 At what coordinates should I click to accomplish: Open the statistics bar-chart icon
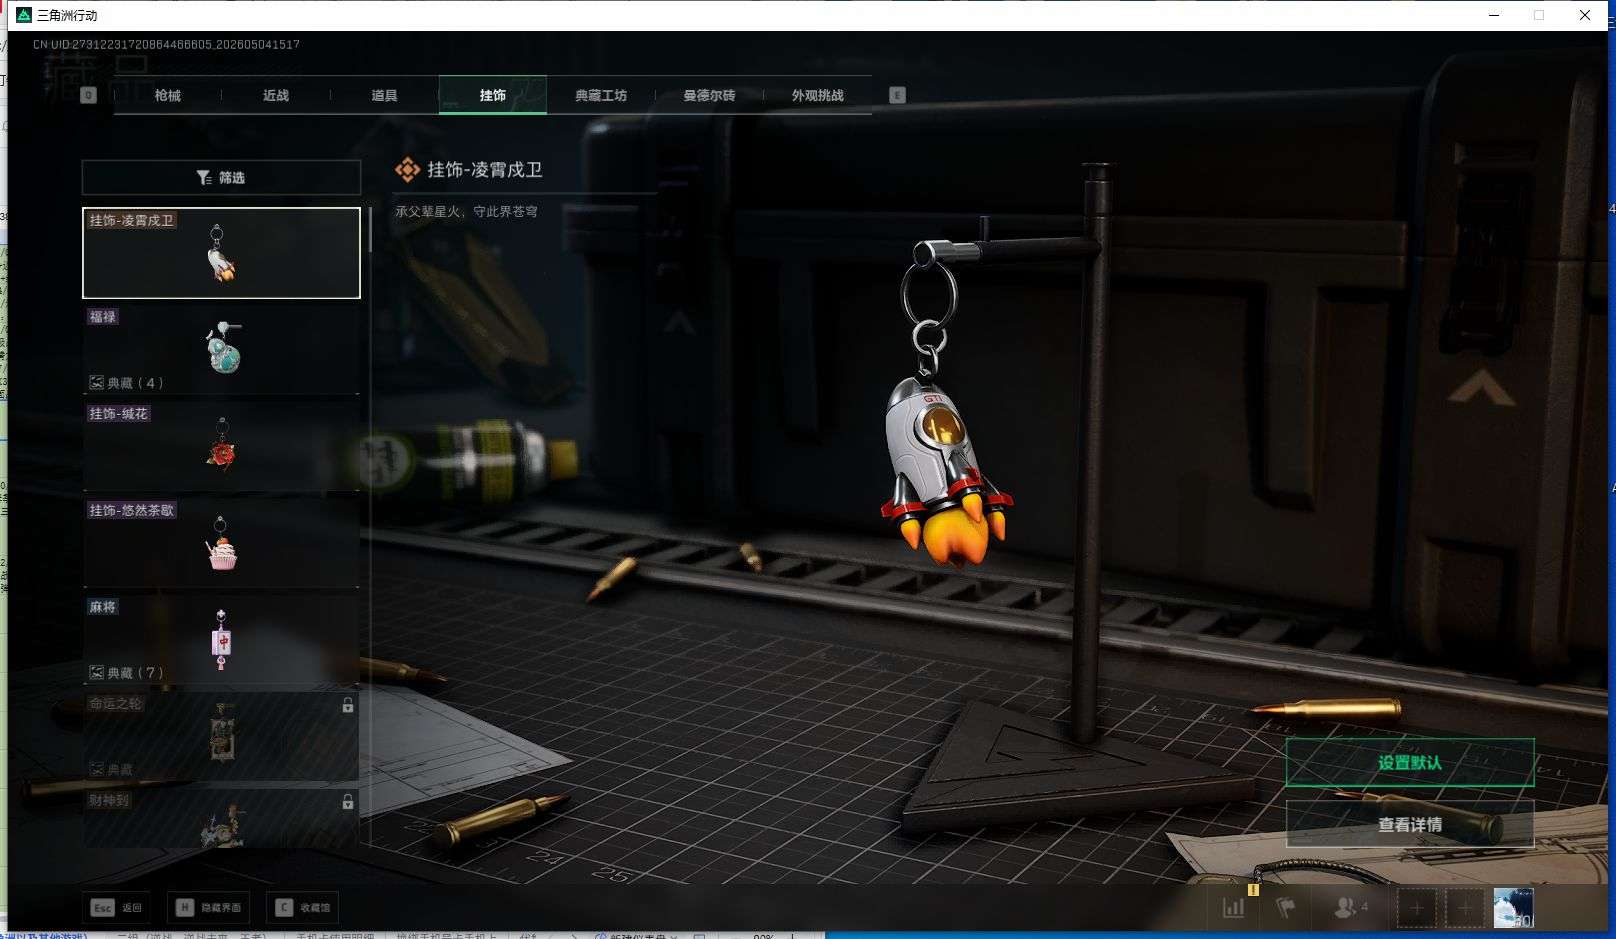pyautogui.click(x=1234, y=907)
